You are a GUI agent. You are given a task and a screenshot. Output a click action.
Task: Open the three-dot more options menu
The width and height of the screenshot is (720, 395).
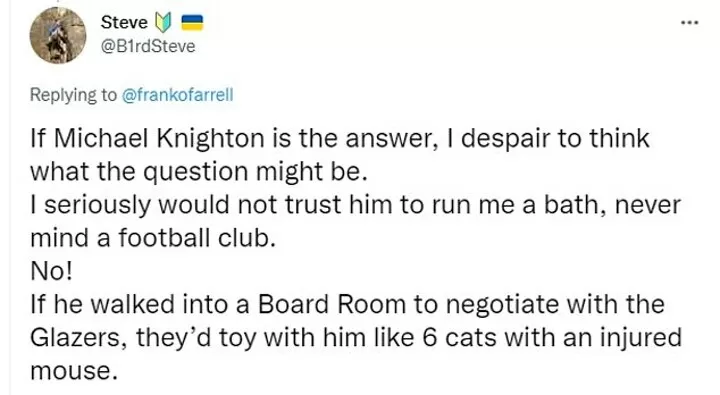point(689,23)
